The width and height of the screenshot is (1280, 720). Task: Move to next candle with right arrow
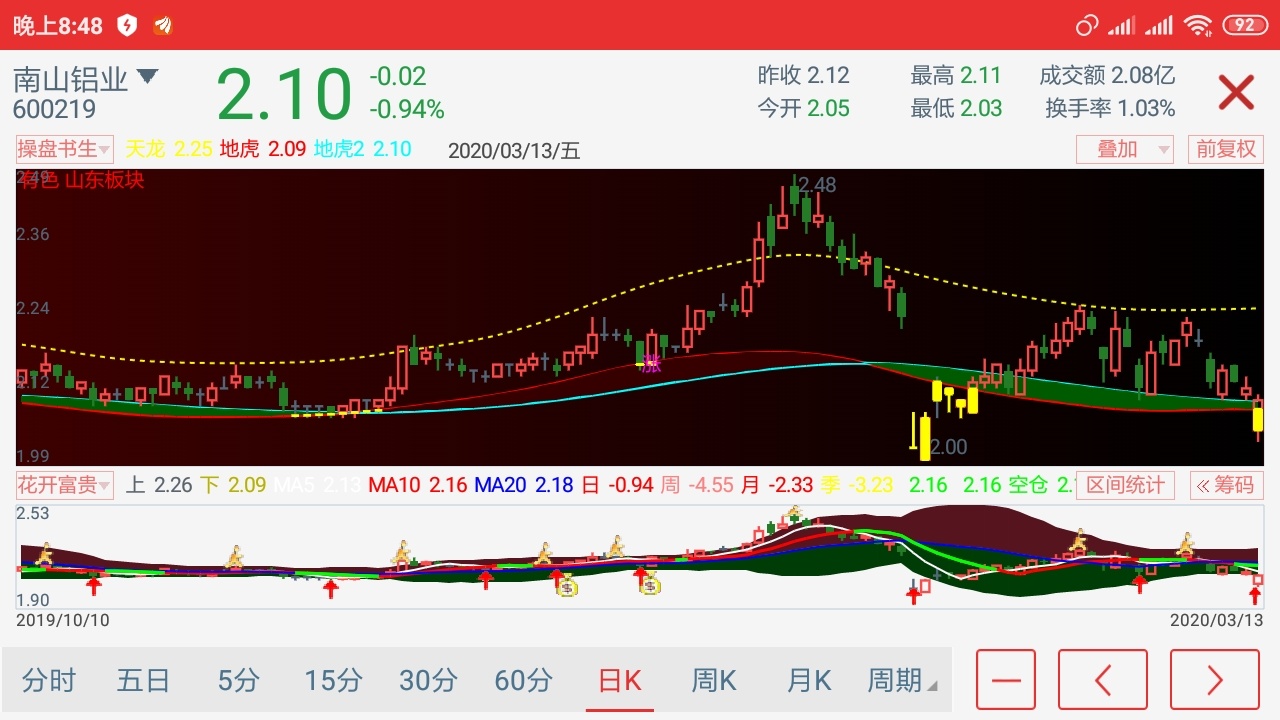click(1215, 680)
